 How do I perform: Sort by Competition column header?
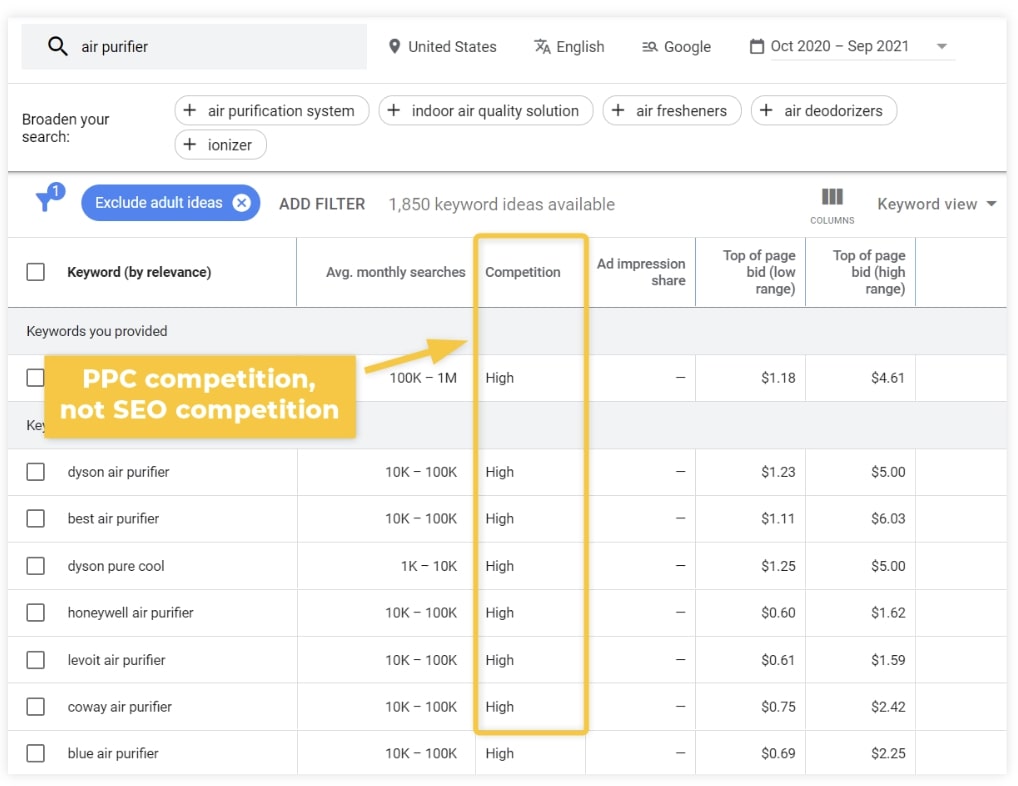(x=523, y=272)
